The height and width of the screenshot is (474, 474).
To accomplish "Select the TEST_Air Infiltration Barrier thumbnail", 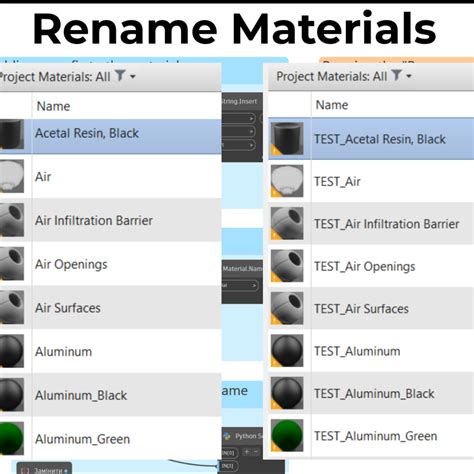I will coord(287,223).
